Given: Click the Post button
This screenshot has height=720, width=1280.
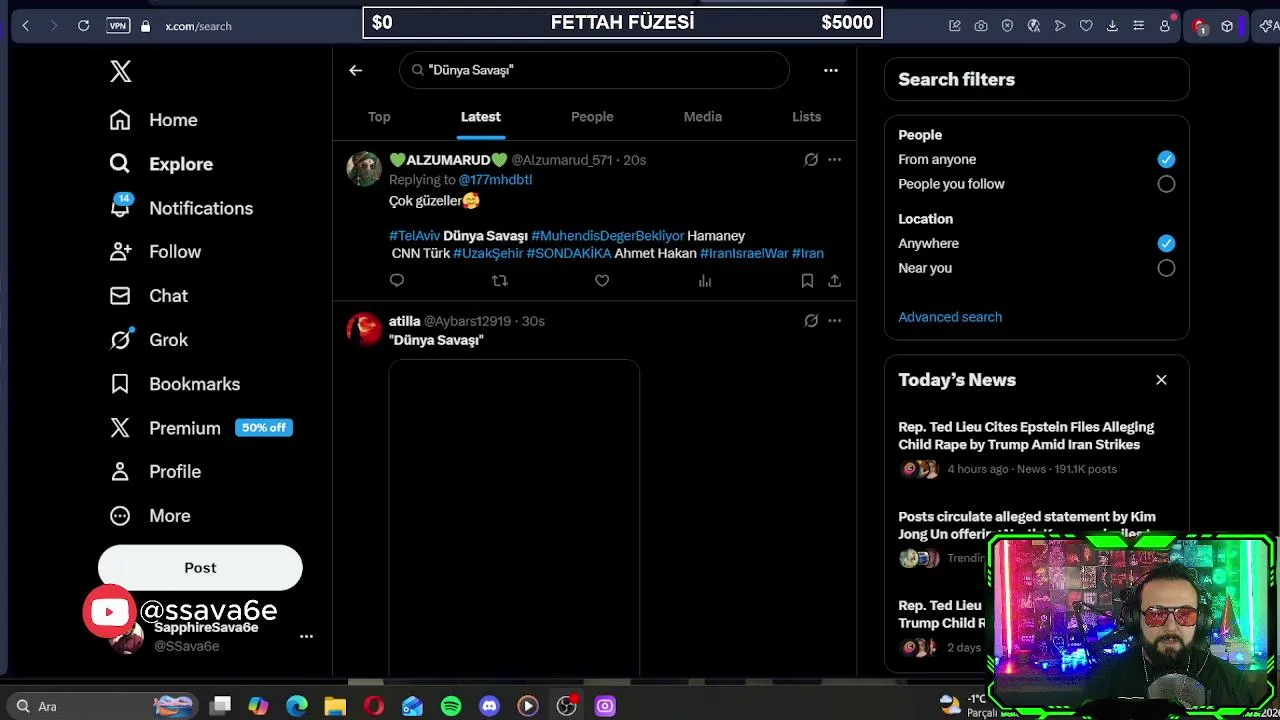Looking at the screenshot, I should 200,568.
